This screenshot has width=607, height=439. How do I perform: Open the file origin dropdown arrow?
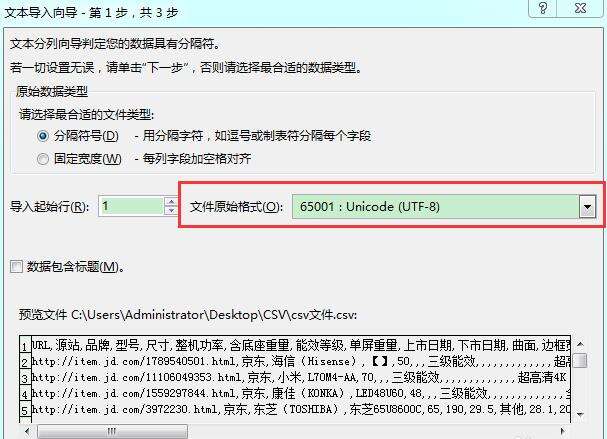[587, 207]
